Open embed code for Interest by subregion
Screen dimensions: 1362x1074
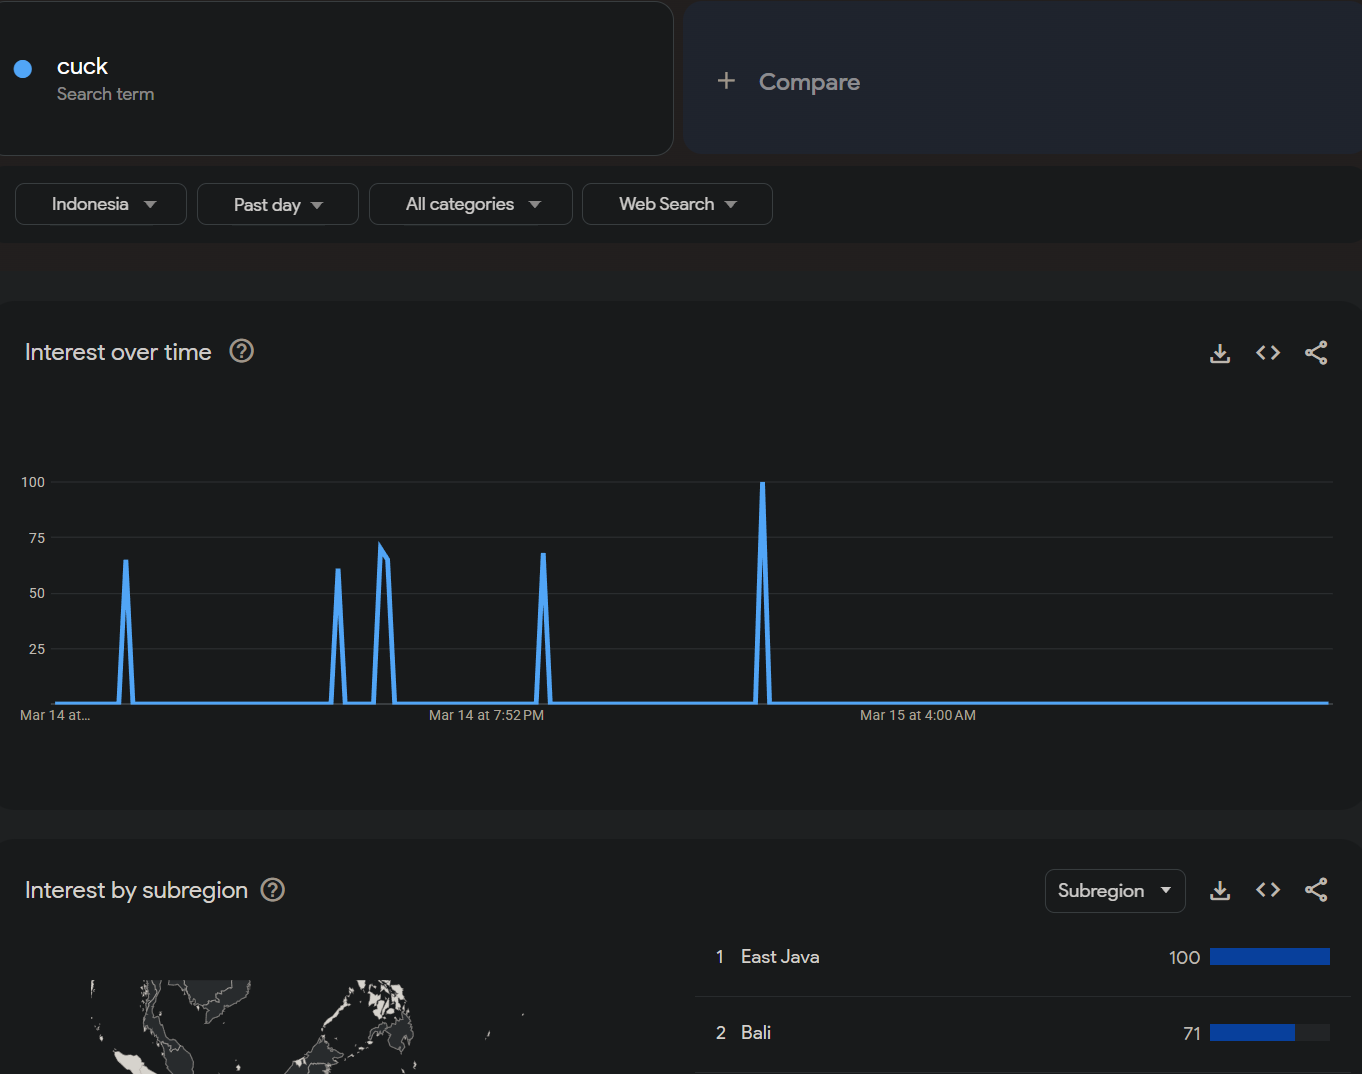1268,890
